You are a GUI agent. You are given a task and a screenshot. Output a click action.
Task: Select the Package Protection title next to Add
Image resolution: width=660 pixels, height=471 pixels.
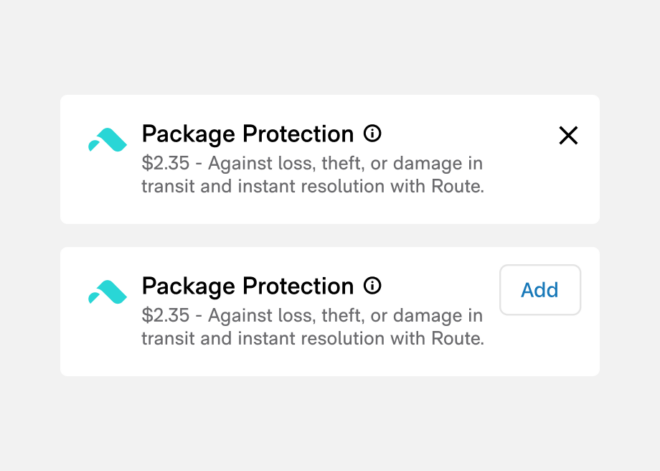(248, 287)
